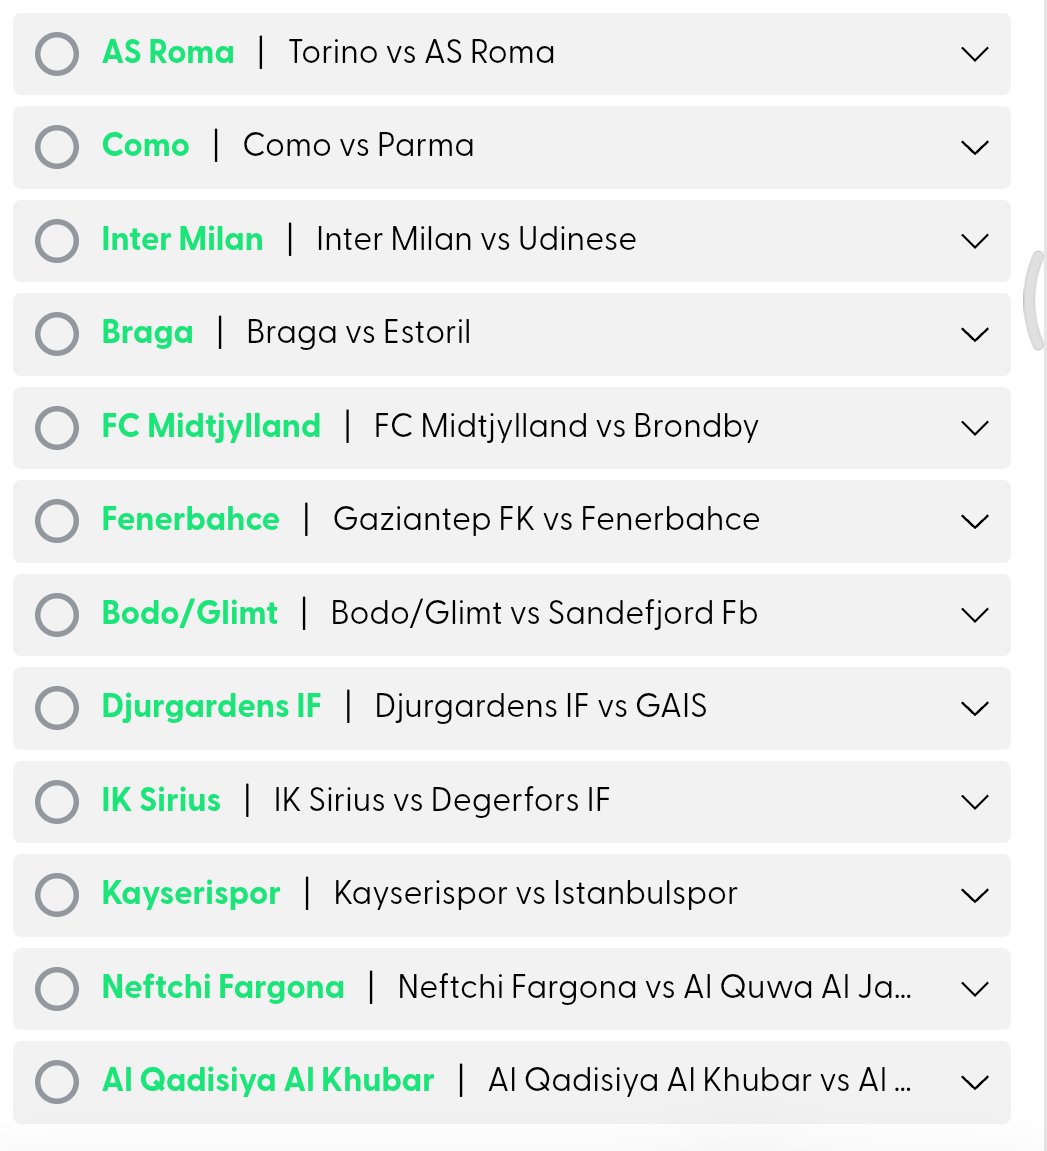
Task: Select the Al Qadisiya Al Khubar radio button
Action: click(57, 1082)
